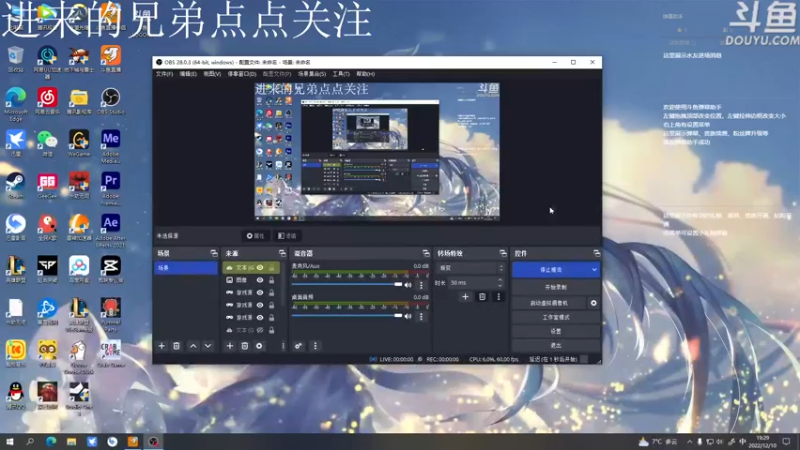Open advanced audio properties gear in mixer
Image resolution: width=800 pixels, height=450 pixels.
[298, 346]
